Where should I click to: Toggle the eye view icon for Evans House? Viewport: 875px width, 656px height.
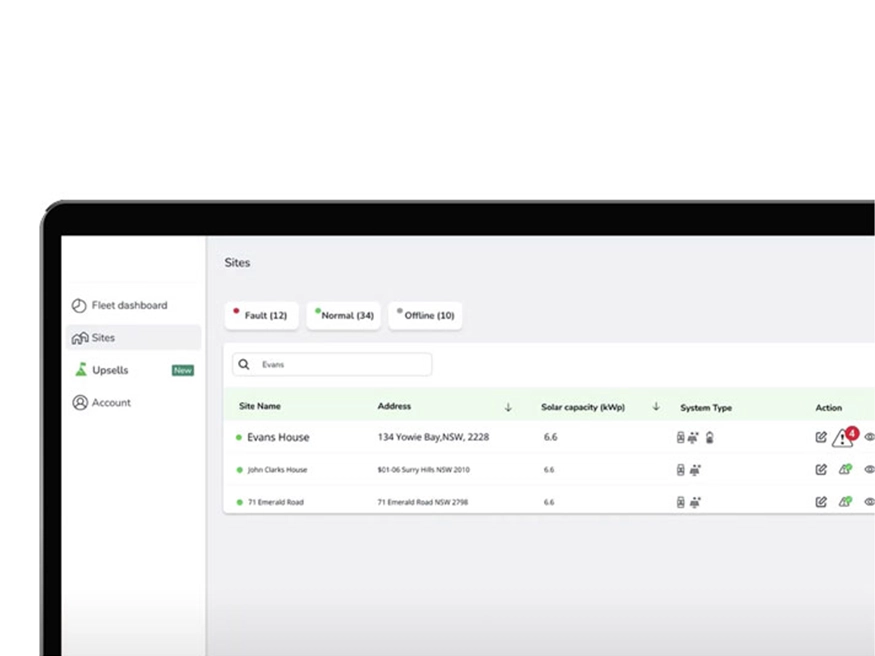(x=869, y=437)
